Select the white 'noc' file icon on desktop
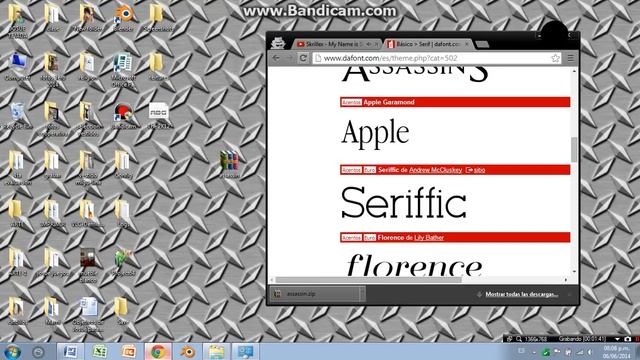Image resolution: width=640 pixels, height=360 pixels. pos(159,116)
